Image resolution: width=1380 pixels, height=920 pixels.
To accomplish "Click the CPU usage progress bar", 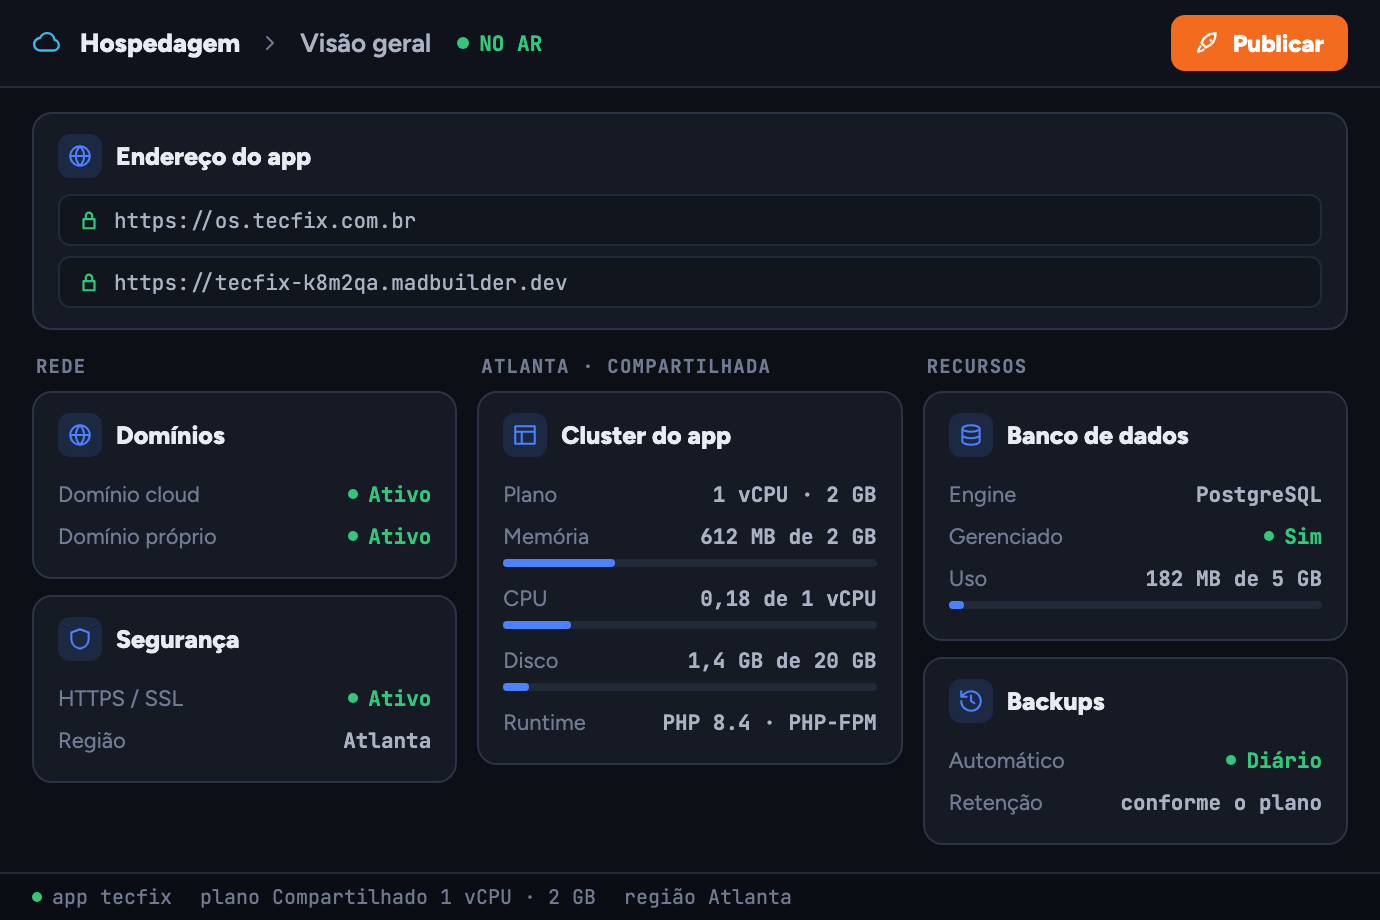I will [690, 625].
